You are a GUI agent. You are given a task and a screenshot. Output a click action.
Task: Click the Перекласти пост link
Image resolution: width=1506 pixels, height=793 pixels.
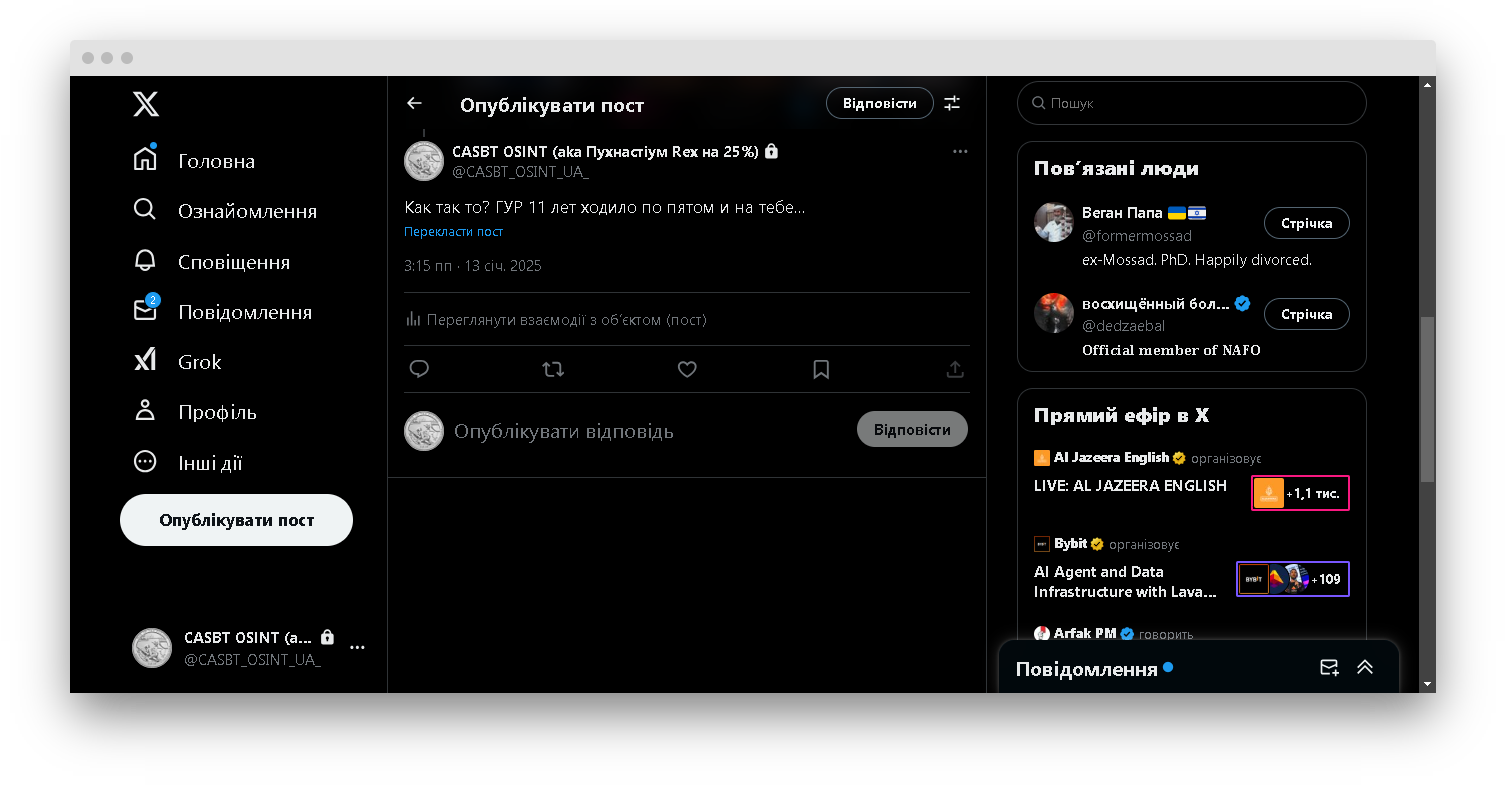coord(453,232)
